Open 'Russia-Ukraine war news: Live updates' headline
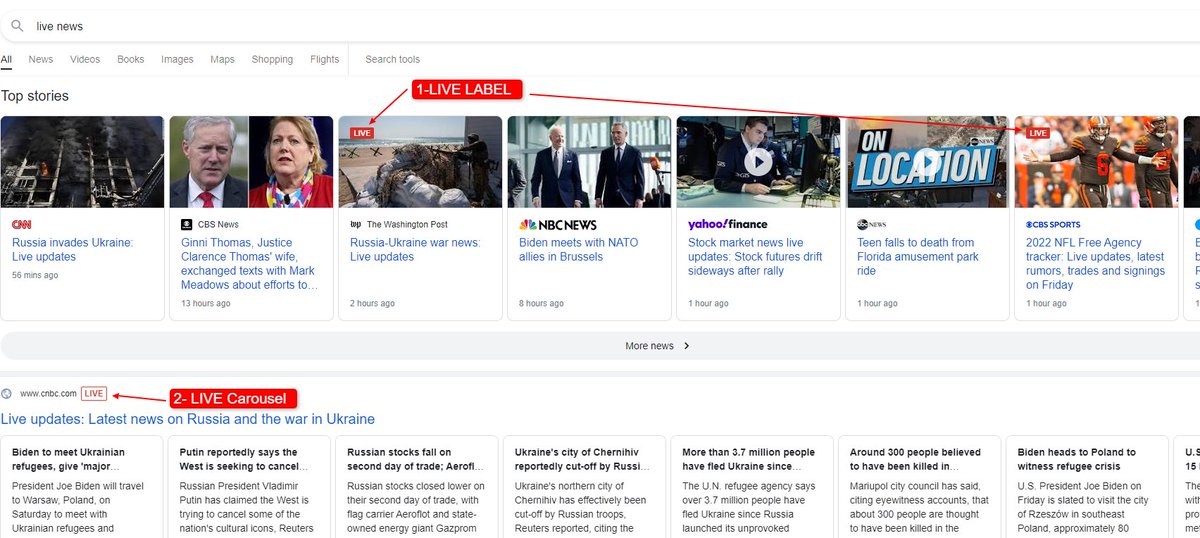This screenshot has width=1200, height=538. (x=415, y=250)
